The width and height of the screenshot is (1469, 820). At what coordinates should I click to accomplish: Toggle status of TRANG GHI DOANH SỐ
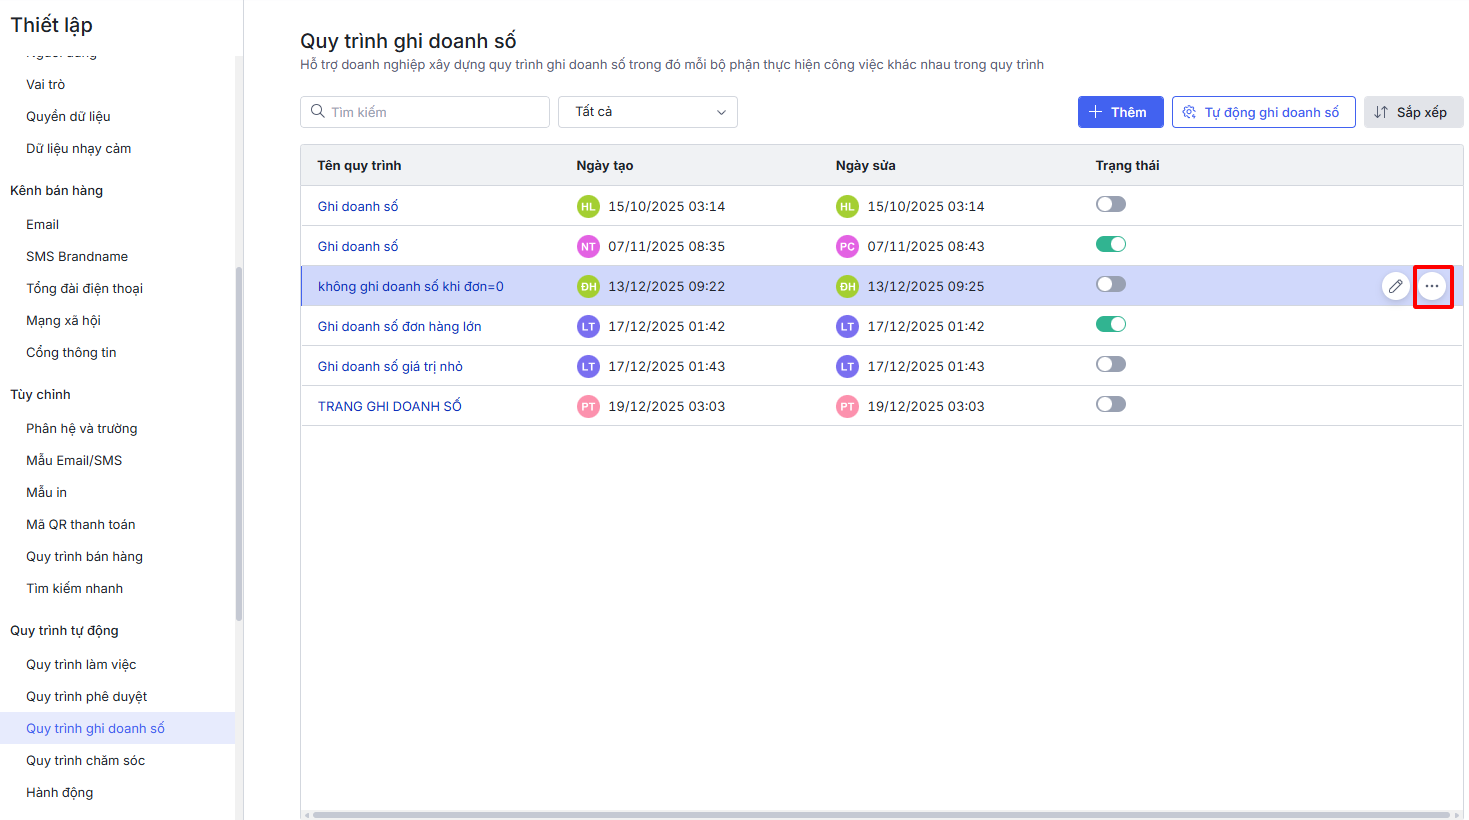tap(1110, 405)
